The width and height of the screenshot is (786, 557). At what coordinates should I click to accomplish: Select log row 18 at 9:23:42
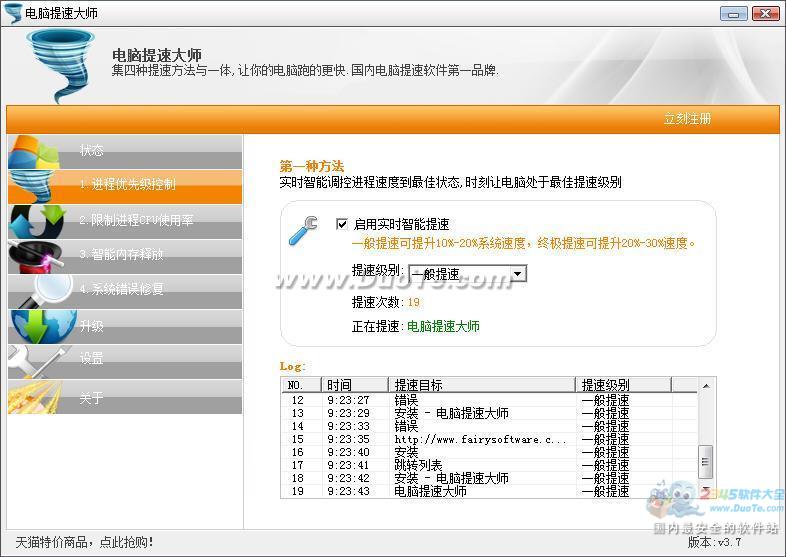coord(489,478)
